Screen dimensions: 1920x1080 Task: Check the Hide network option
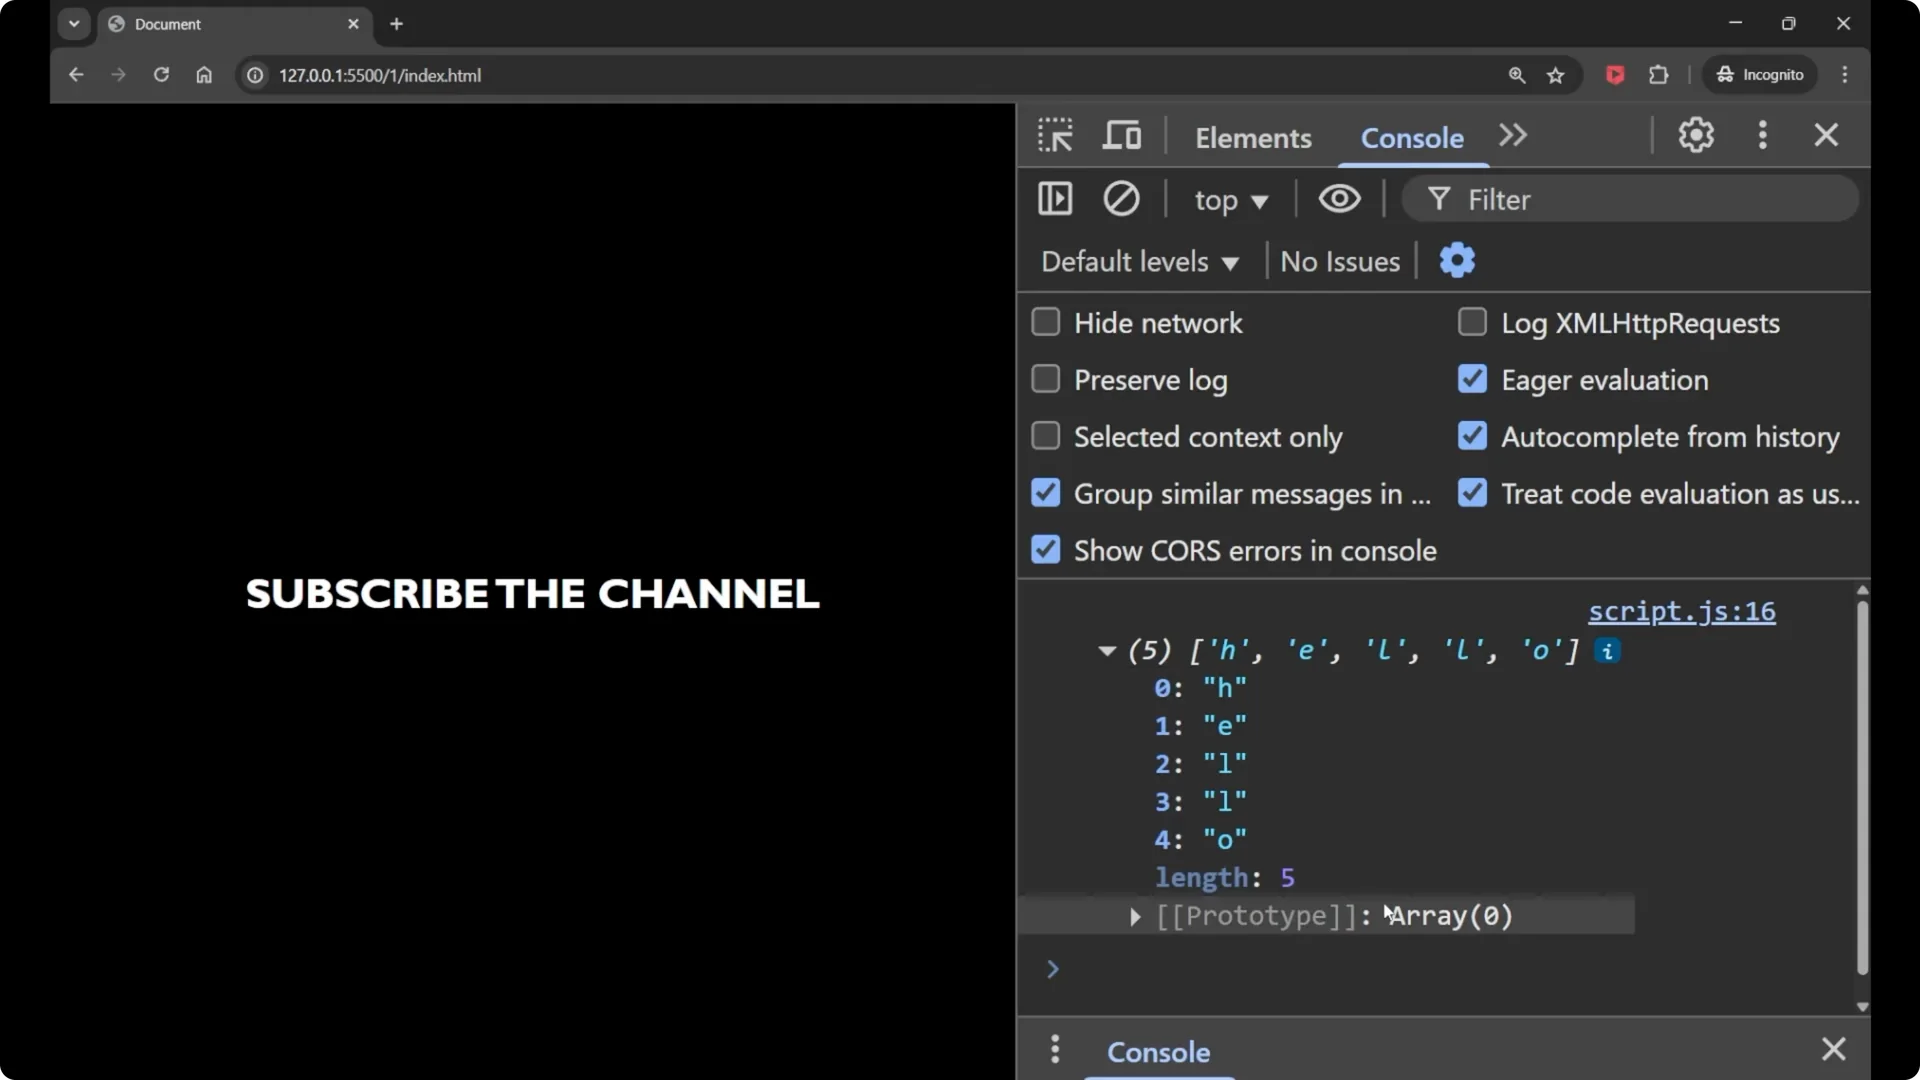click(x=1046, y=322)
